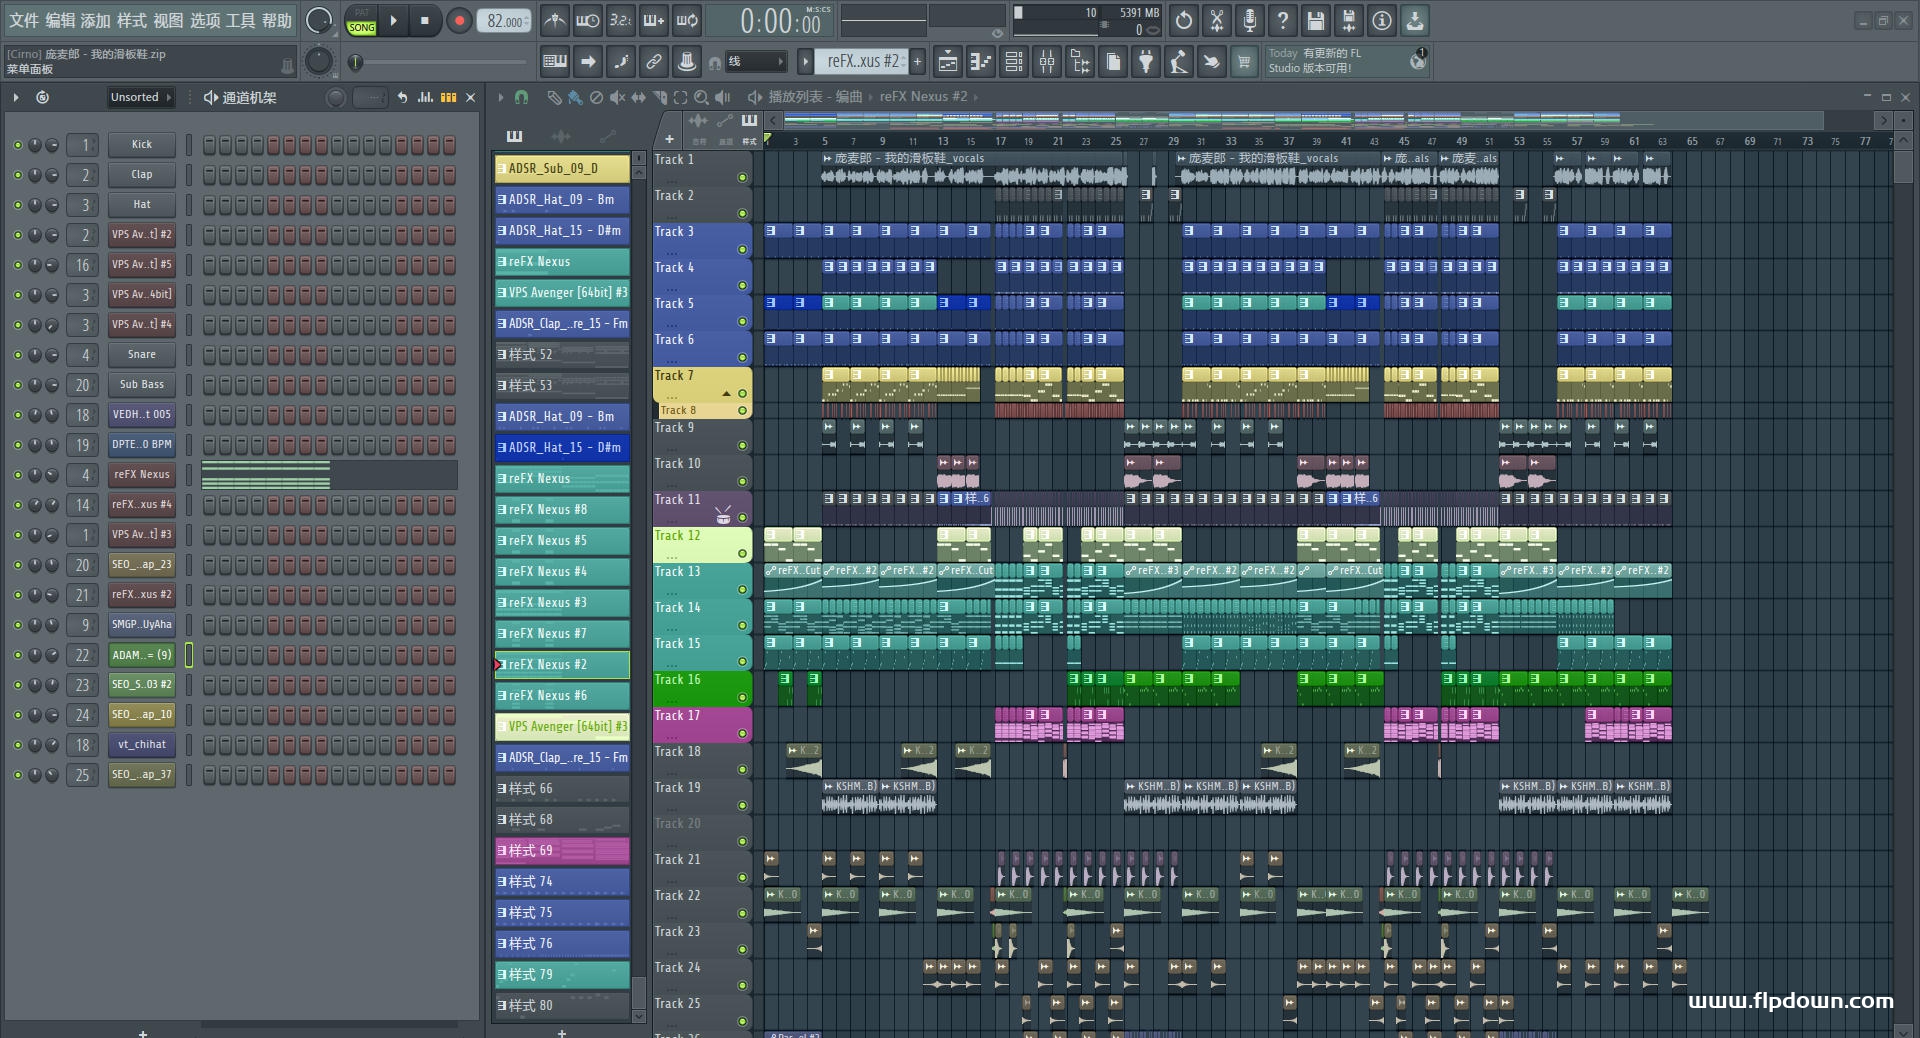
Task: Select the playlist slip tool
Action: [639, 97]
